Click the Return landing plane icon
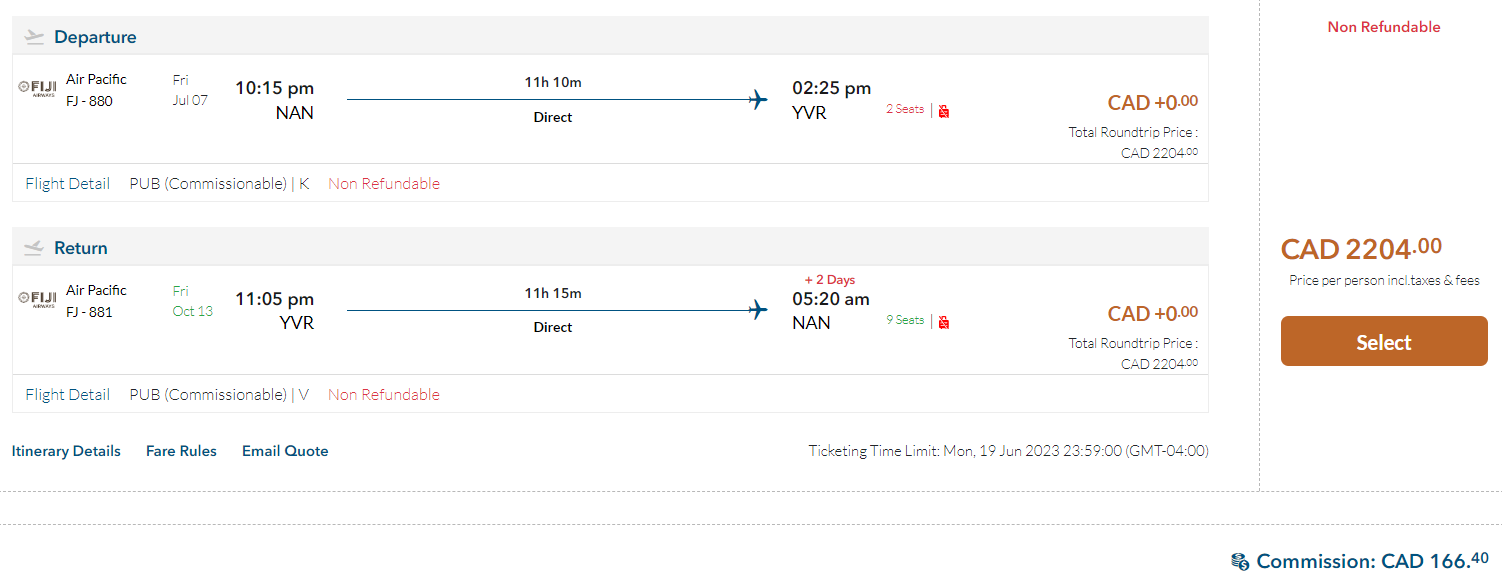This screenshot has height=580, width=1502. coord(35,248)
